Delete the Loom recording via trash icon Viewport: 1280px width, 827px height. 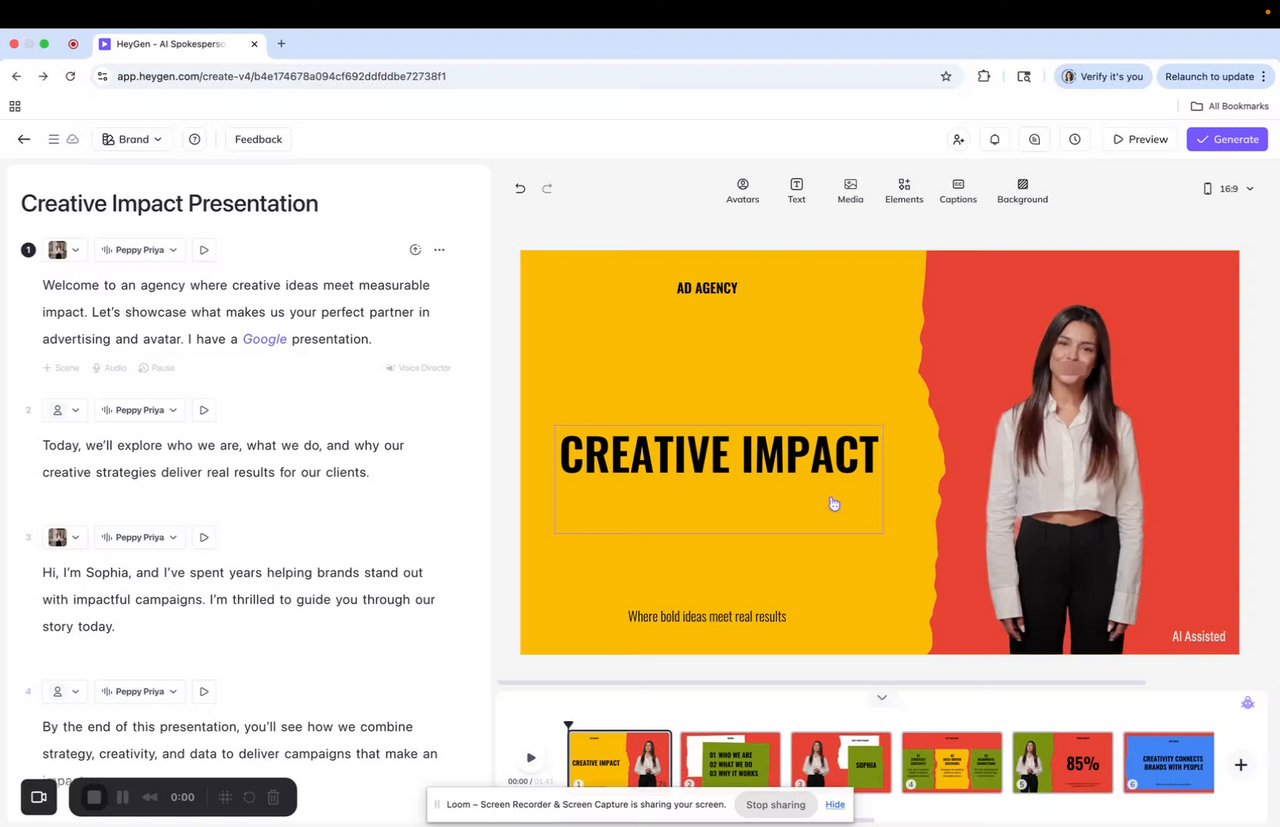click(x=274, y=797)
